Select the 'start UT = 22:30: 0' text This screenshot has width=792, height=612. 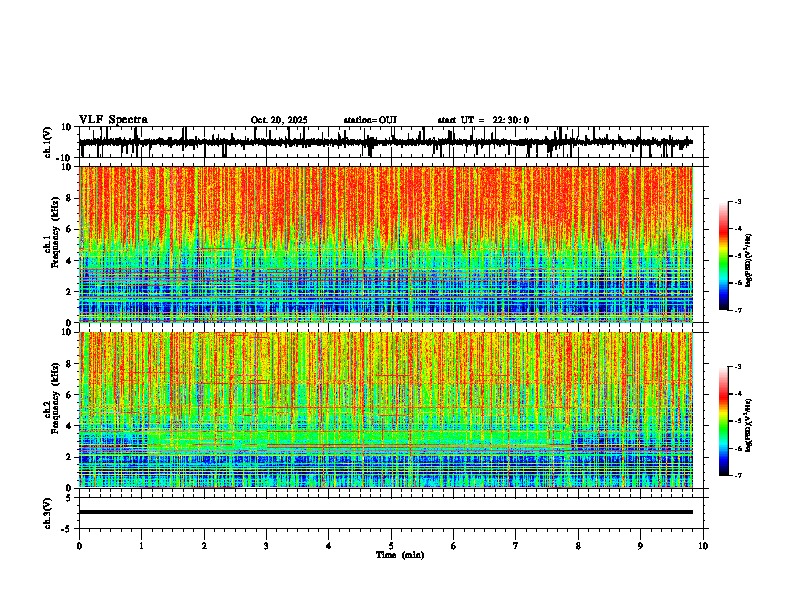(483, 120)
